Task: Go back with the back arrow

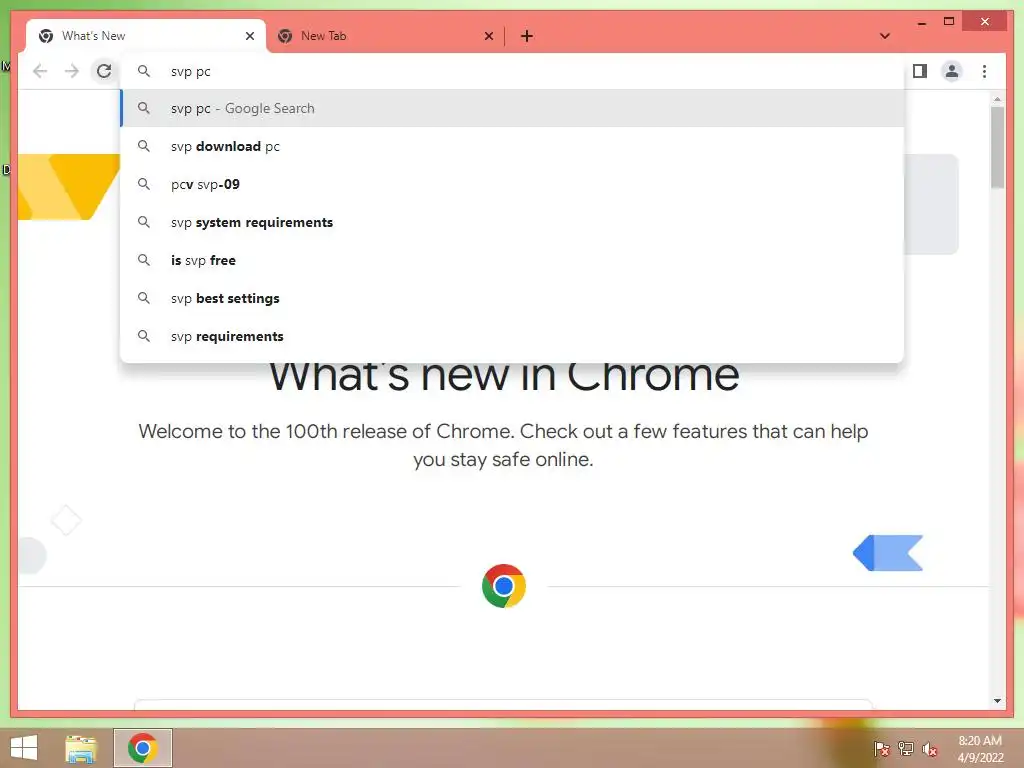Action: pyautogui.click(x=40, y=71)
